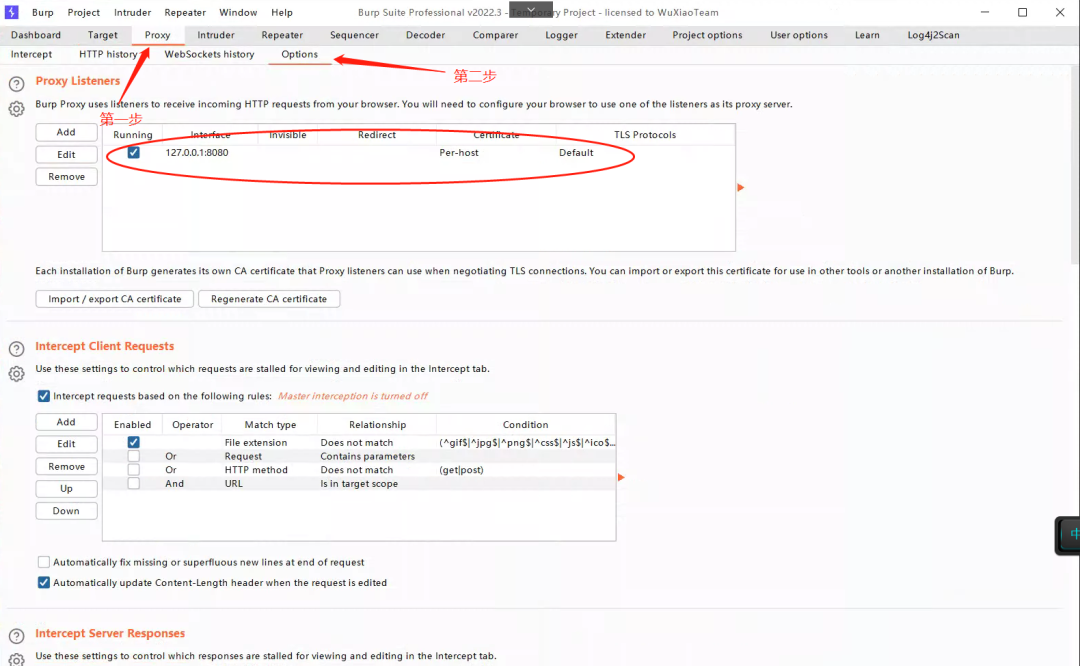The height and width of the screenshot is (666, 1080).
Task: Open Intercept Server Responses help icon
Action: pos(17,636)
